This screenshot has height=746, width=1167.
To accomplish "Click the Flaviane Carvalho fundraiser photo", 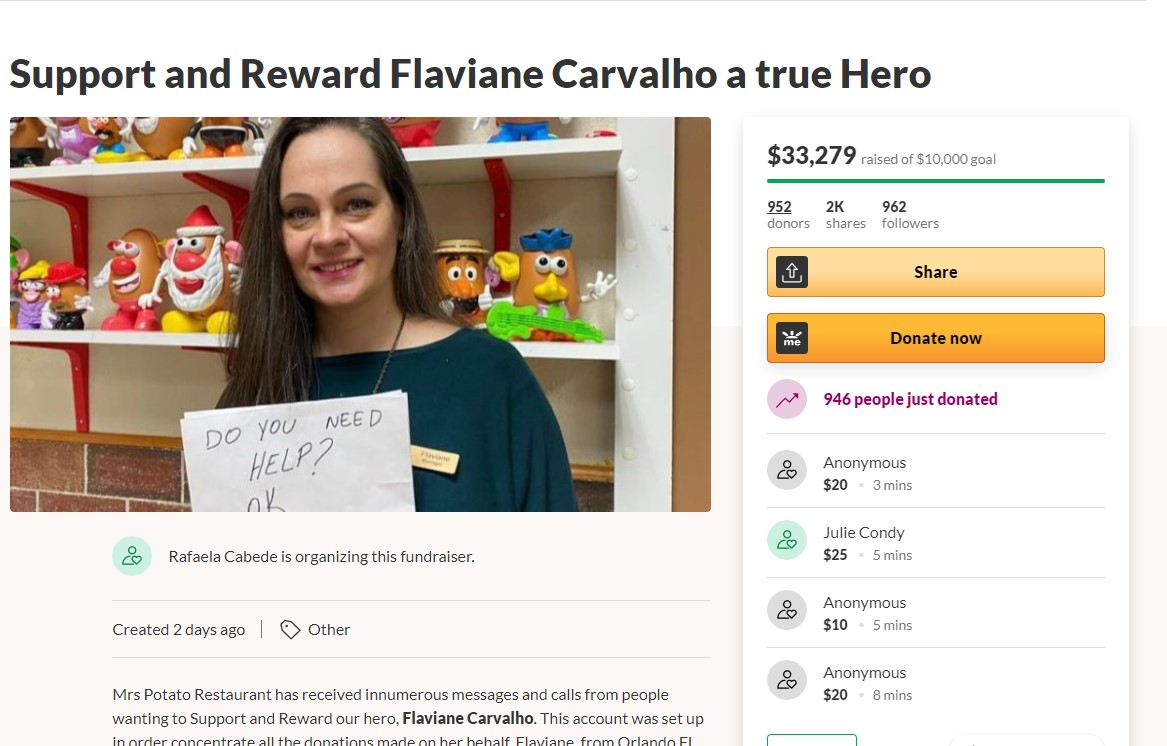I will [360, 314].
